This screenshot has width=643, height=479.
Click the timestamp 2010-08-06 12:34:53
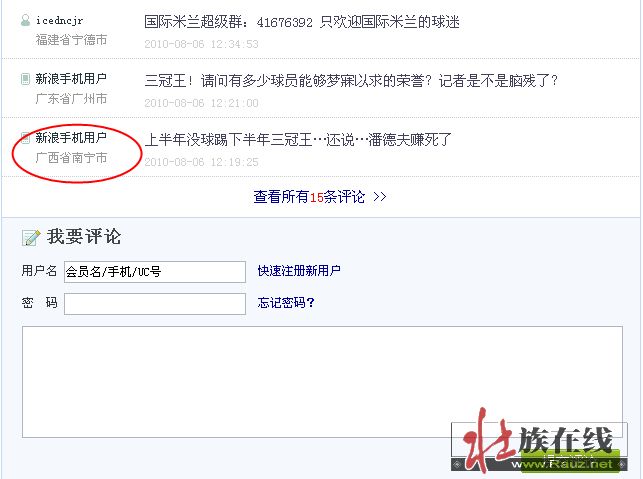point(201,44)
